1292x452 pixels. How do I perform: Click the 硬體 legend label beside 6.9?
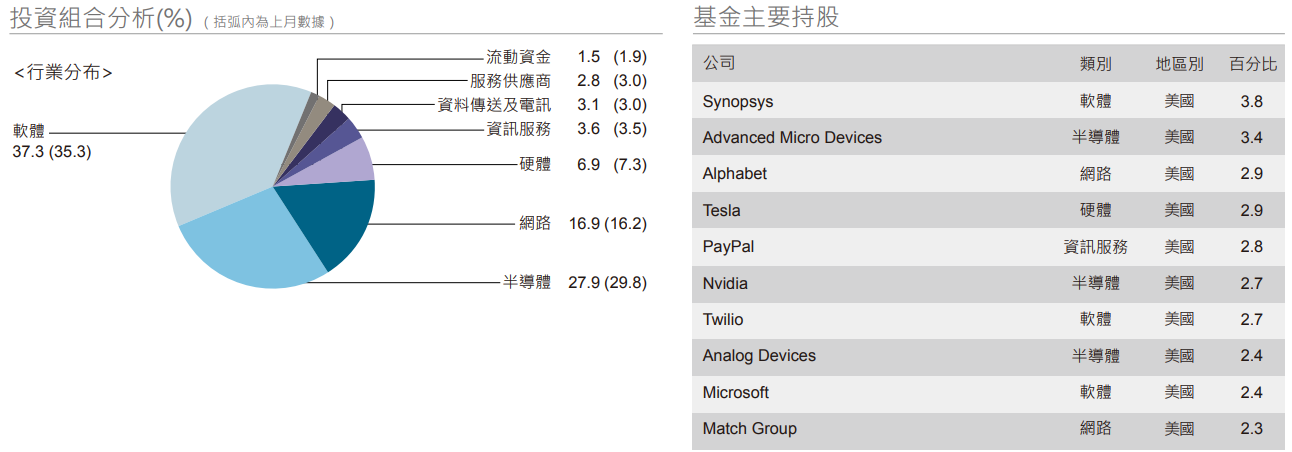click(535, 164)
